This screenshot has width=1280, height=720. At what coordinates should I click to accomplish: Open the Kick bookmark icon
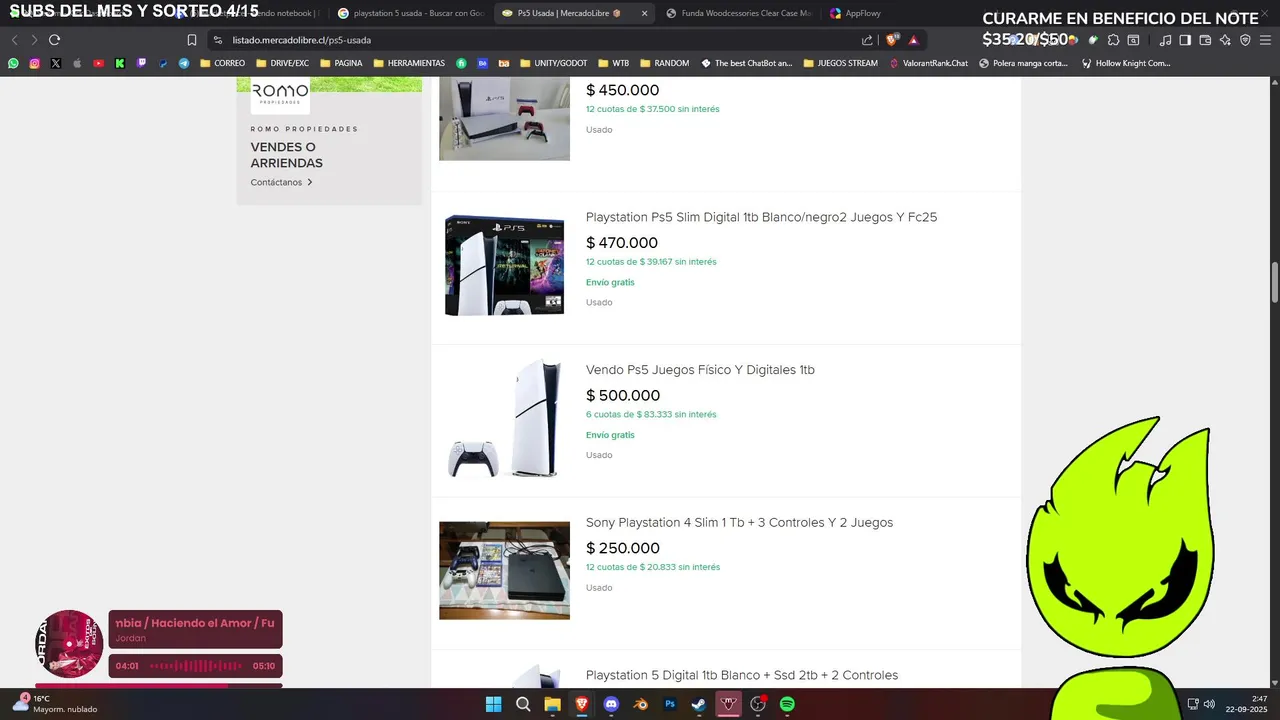[x=120, y=63]
